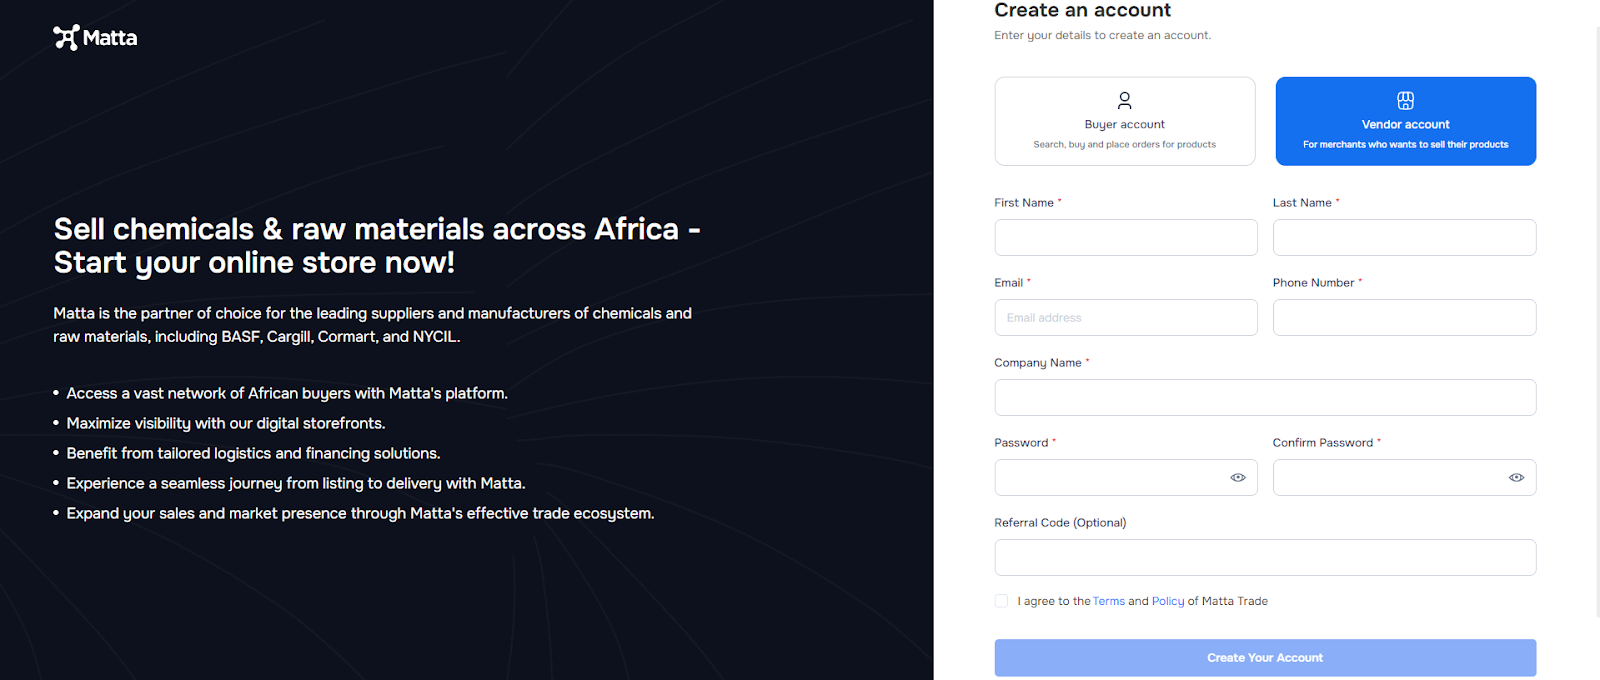Click into the Password field

pyautogui.click(x=1126, y=477)
